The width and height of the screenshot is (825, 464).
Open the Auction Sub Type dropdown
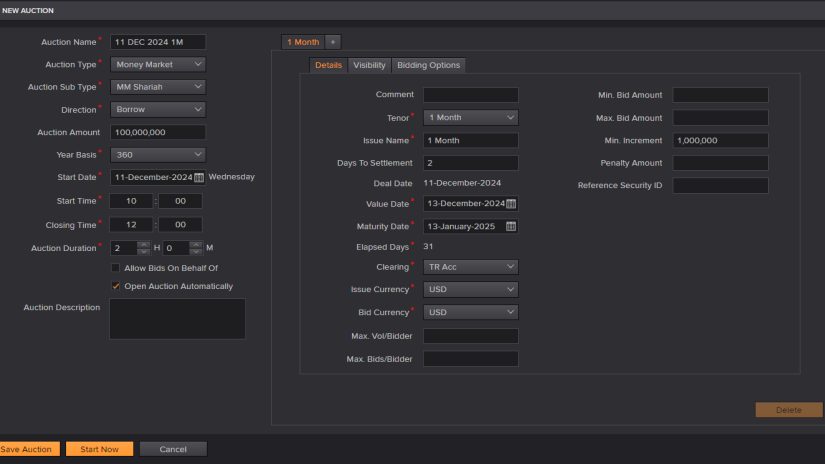(x=158, y=87)
